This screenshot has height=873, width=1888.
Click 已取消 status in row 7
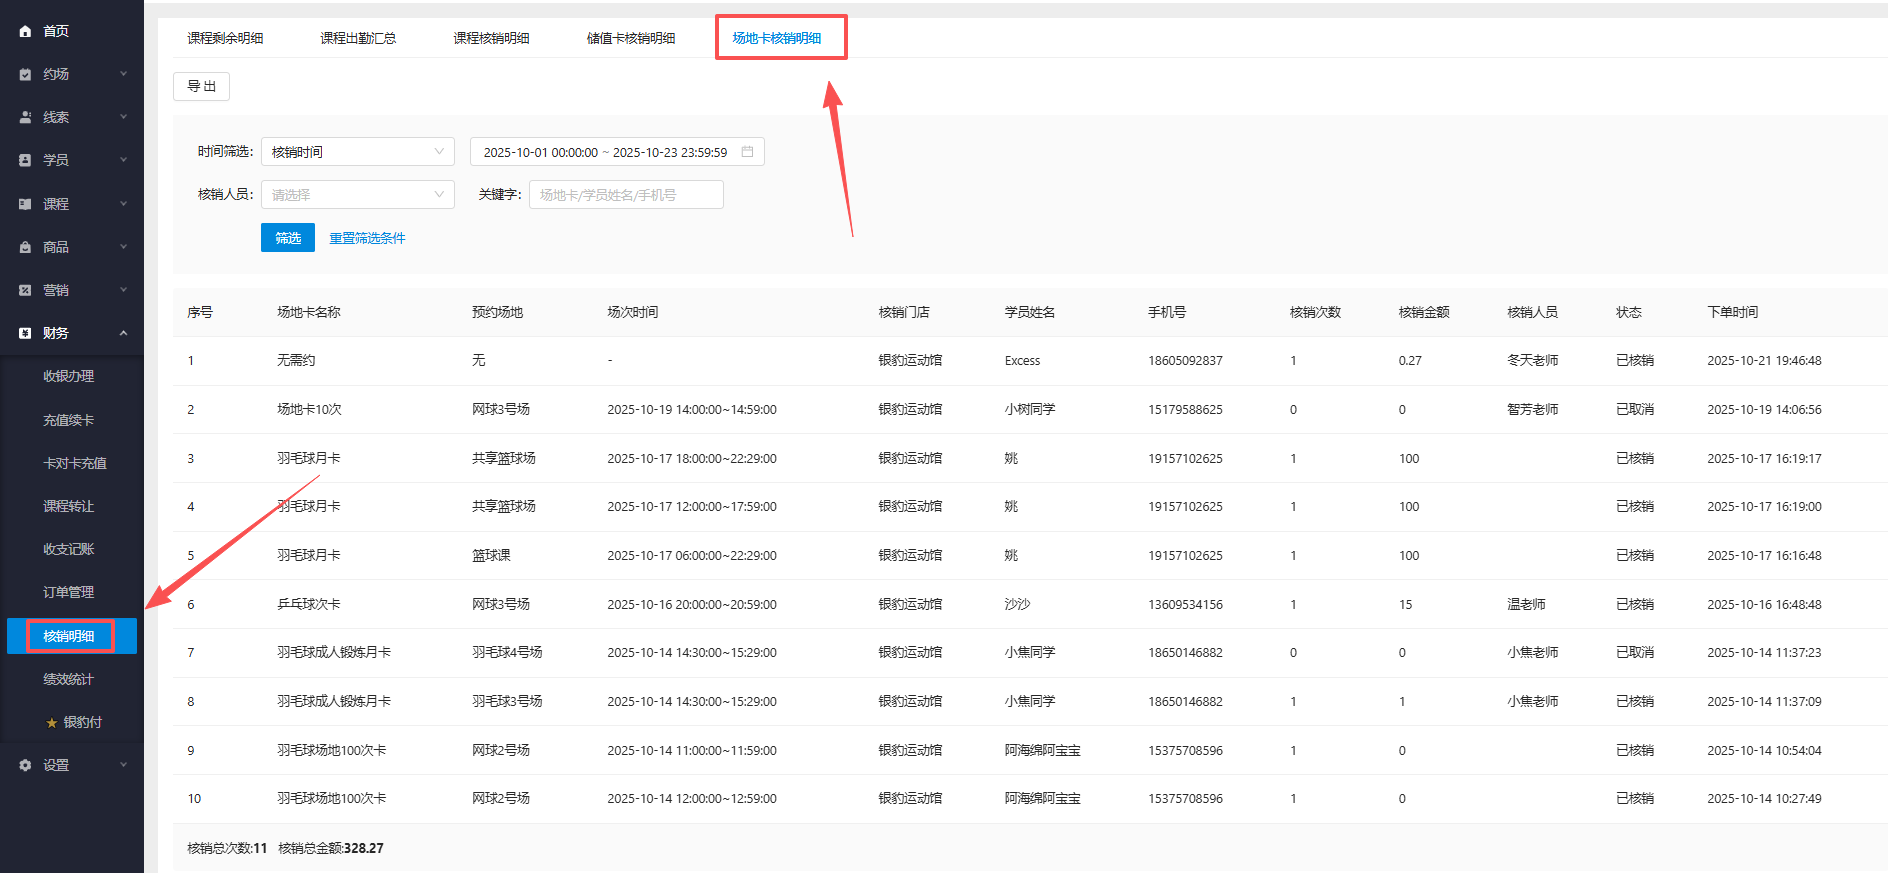[x=1635, y=652]
